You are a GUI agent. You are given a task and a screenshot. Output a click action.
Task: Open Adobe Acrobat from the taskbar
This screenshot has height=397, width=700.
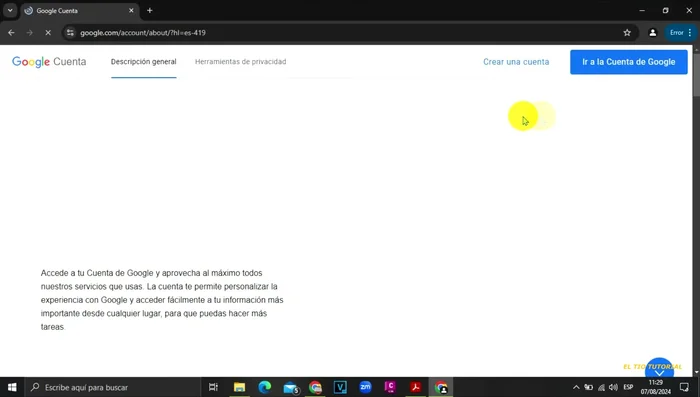[416, 387]
